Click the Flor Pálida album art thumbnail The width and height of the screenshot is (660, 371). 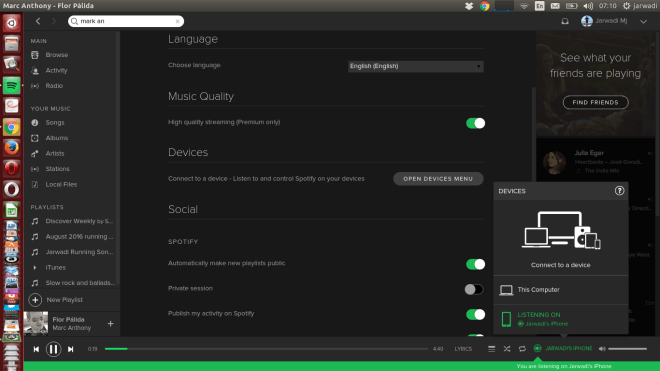(x=36, y=323)
